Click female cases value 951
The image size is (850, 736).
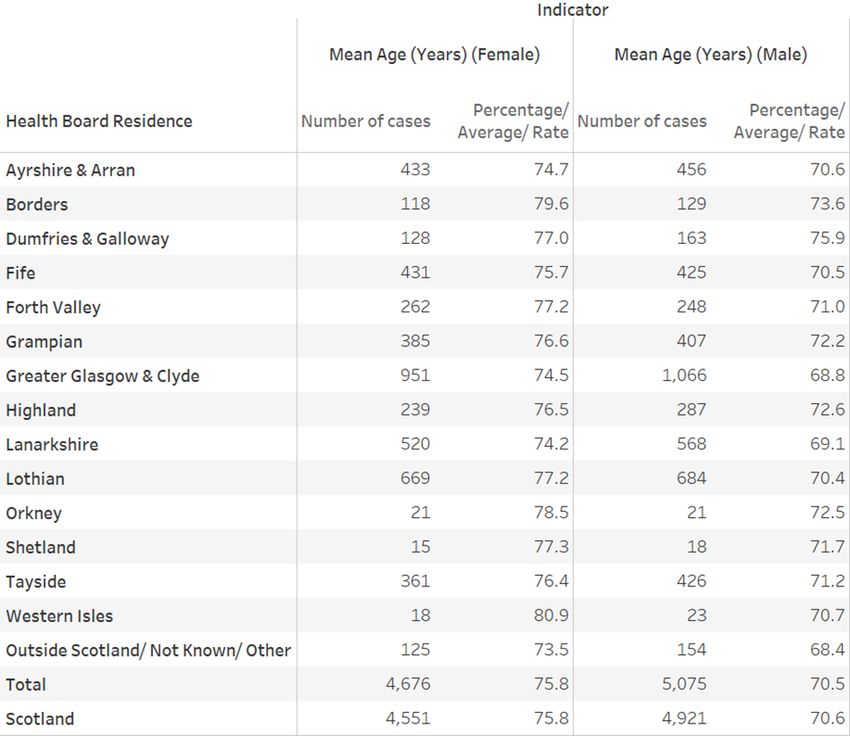[415, 375]
